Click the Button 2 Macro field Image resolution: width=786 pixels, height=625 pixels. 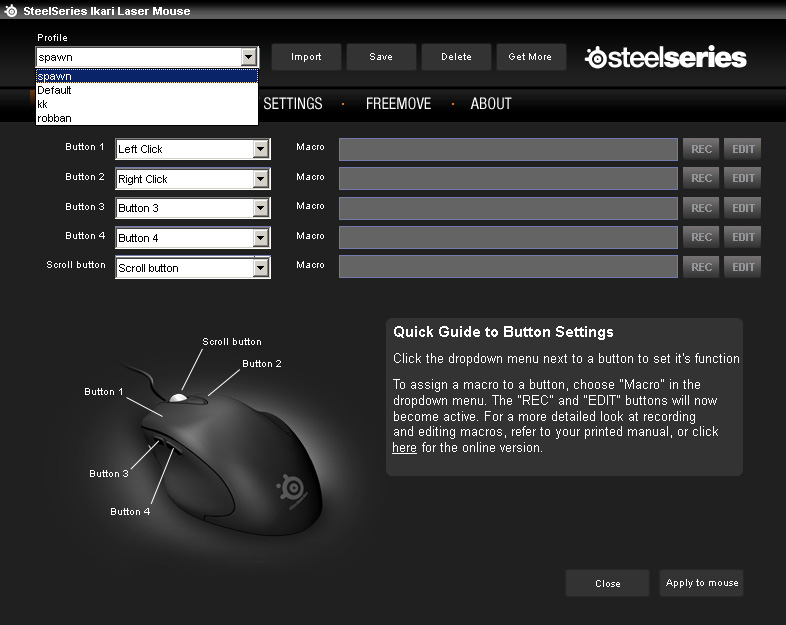point(508,178)
